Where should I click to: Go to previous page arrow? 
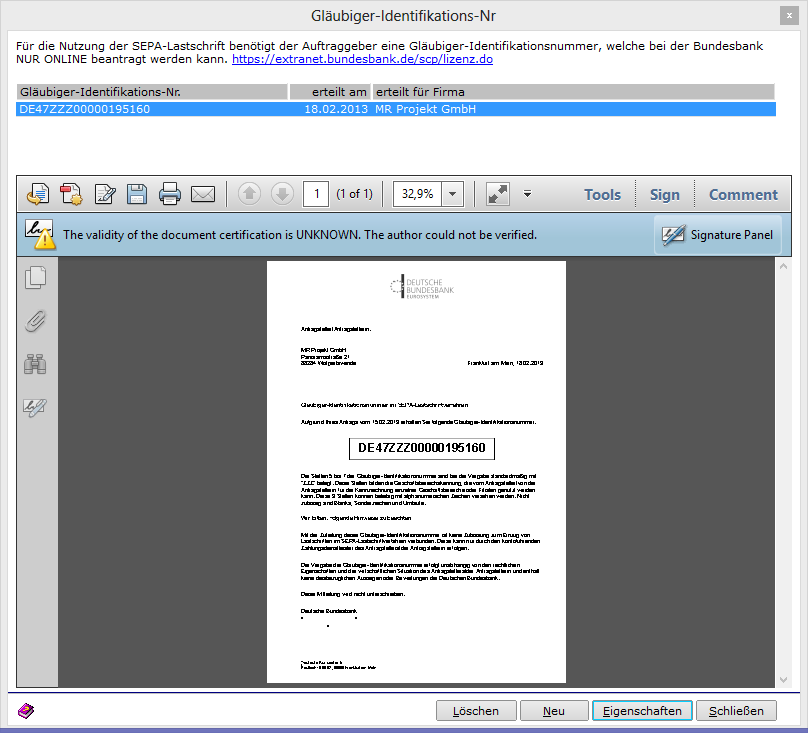coord(249,194)
